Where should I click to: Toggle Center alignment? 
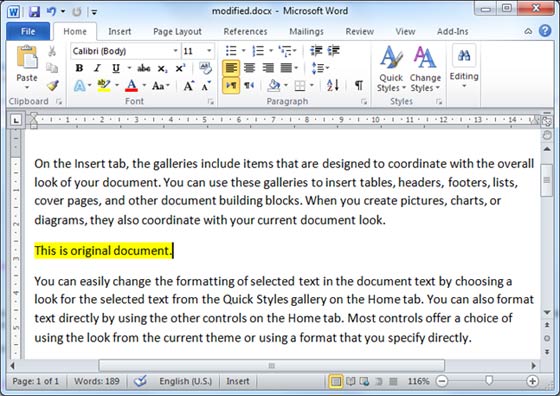coord(250,68)
